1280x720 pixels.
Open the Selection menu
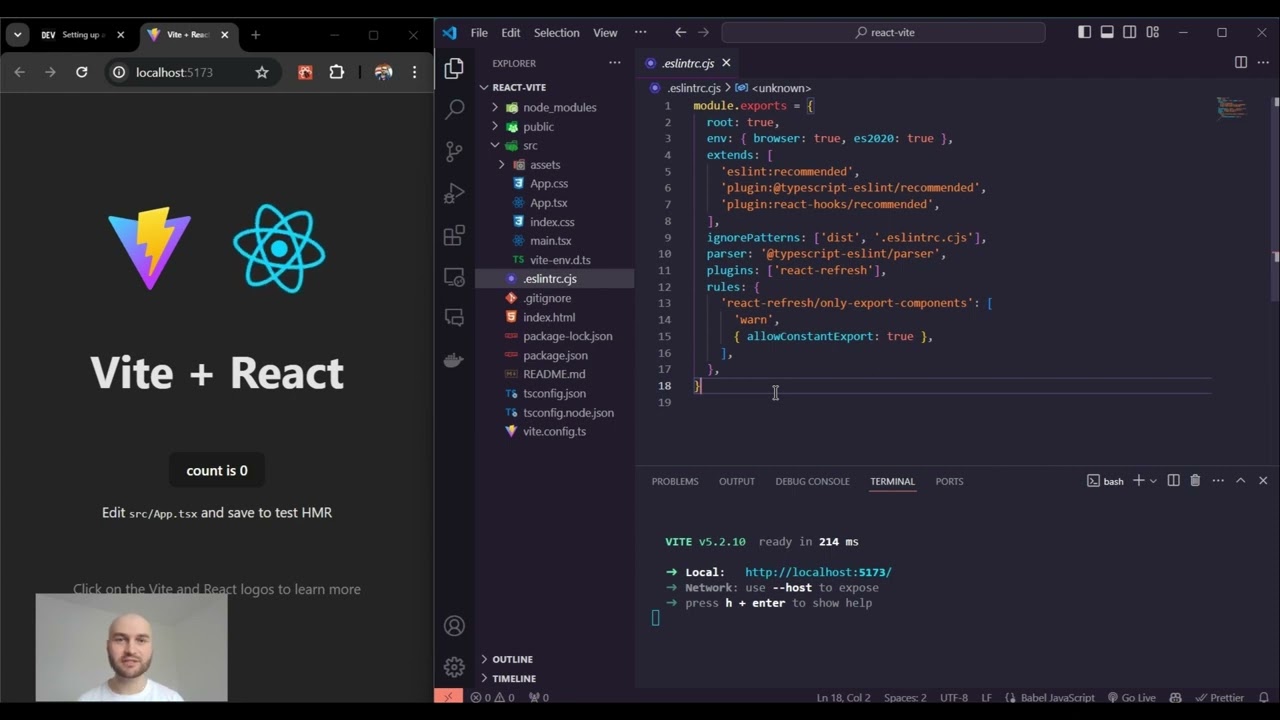556,32
